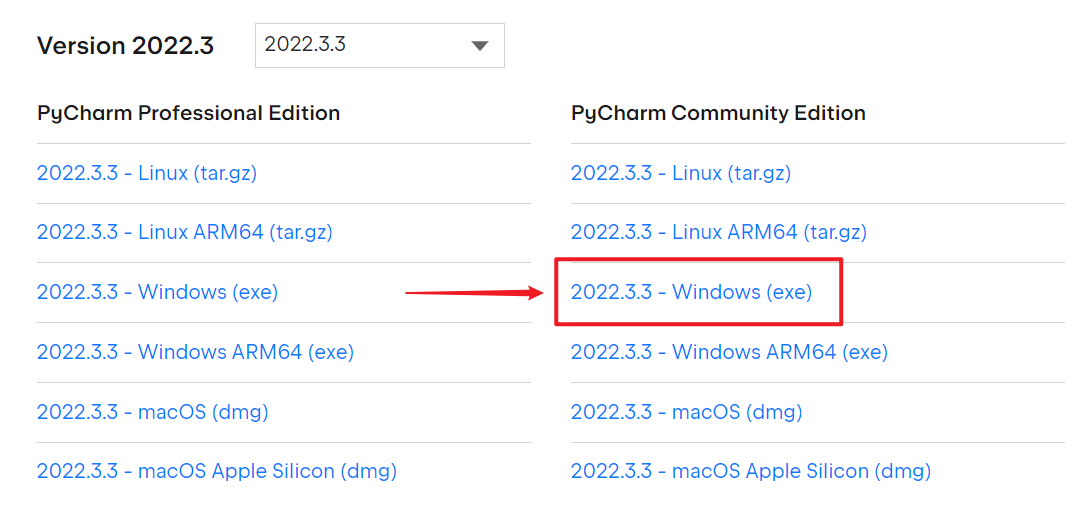Download Professional Edition Linux (tar.gz)

pyautogui.click(x=147, y=173)
